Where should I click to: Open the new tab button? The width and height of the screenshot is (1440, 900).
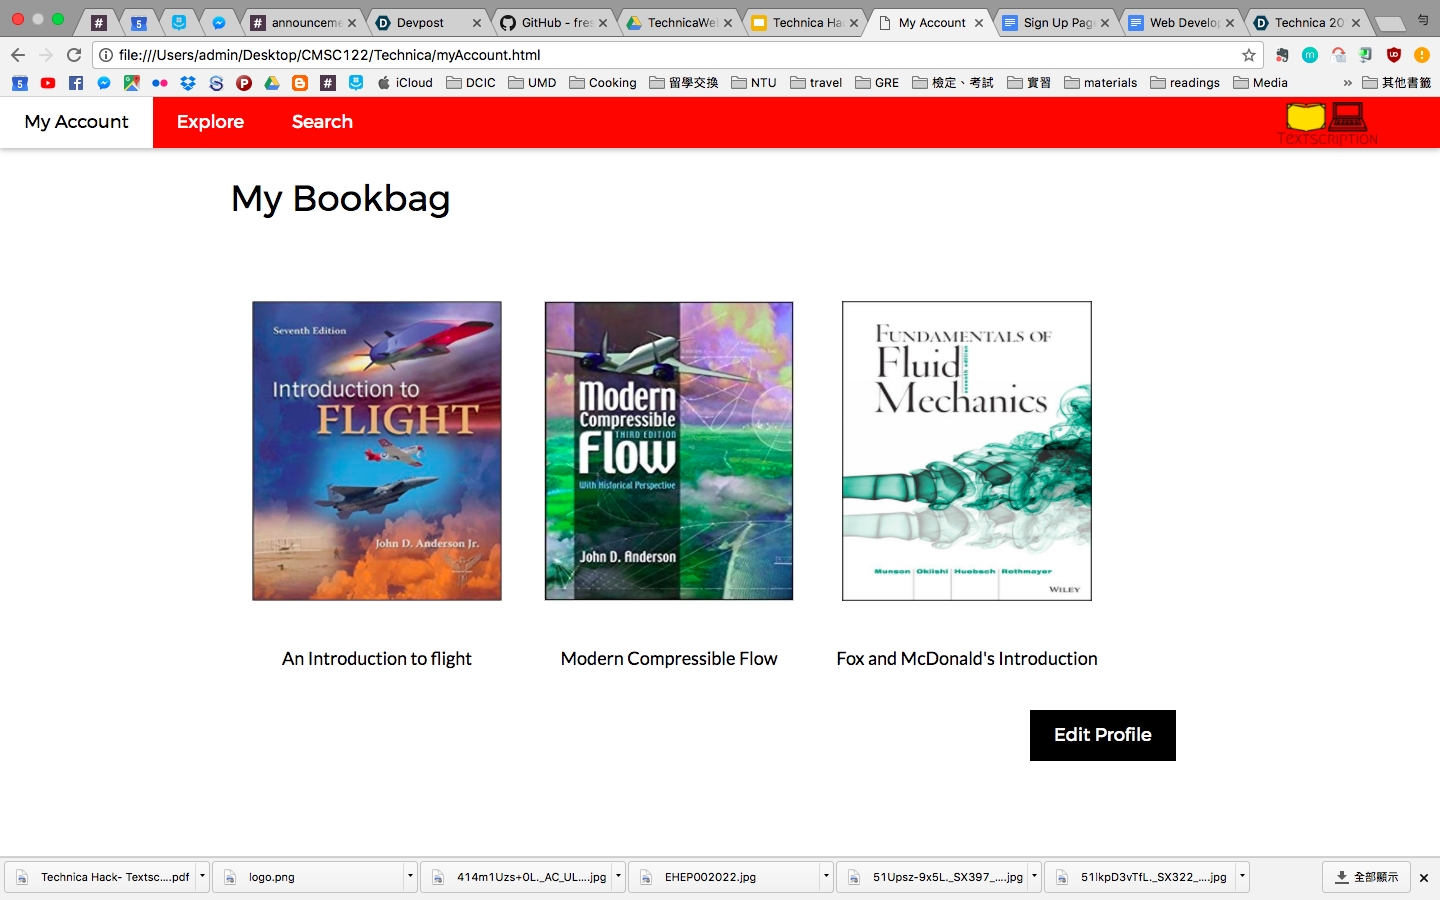(1390, 23)
